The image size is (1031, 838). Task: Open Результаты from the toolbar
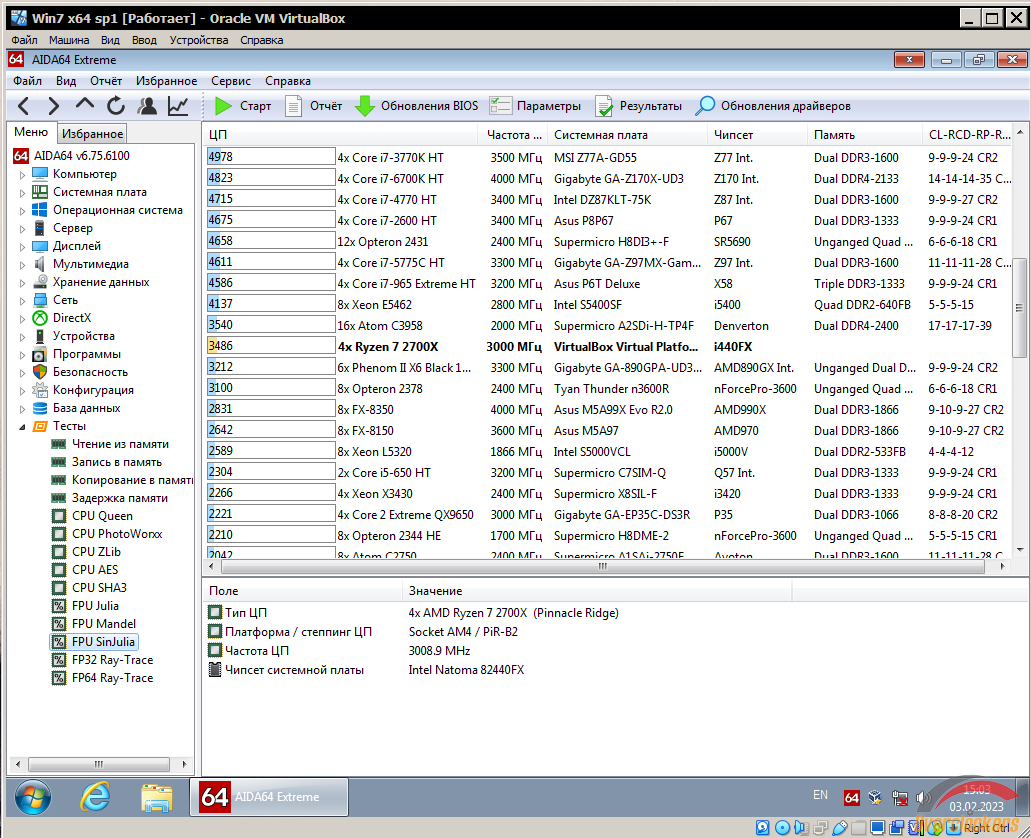tap(638, 106)
